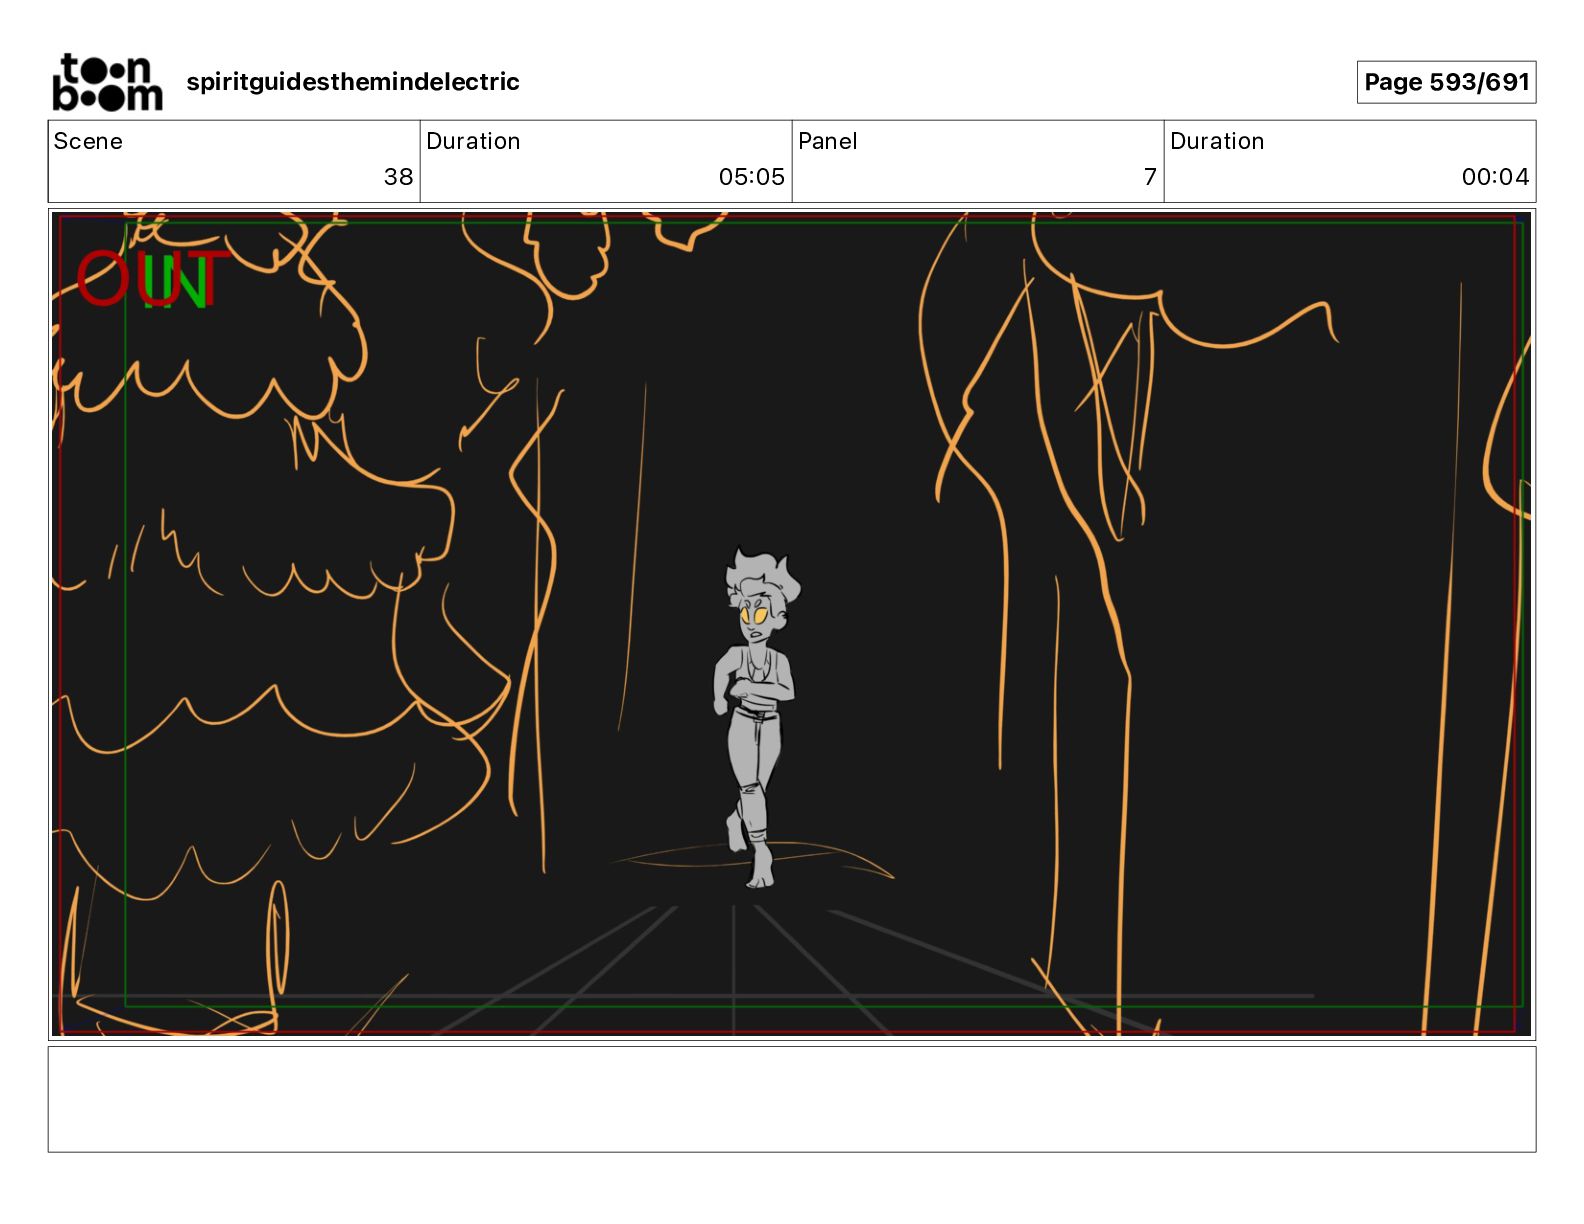Screen dimensions: 1584x1224
Task: Click the scene duration value 05:05
Action: click(x=751, y=177)
